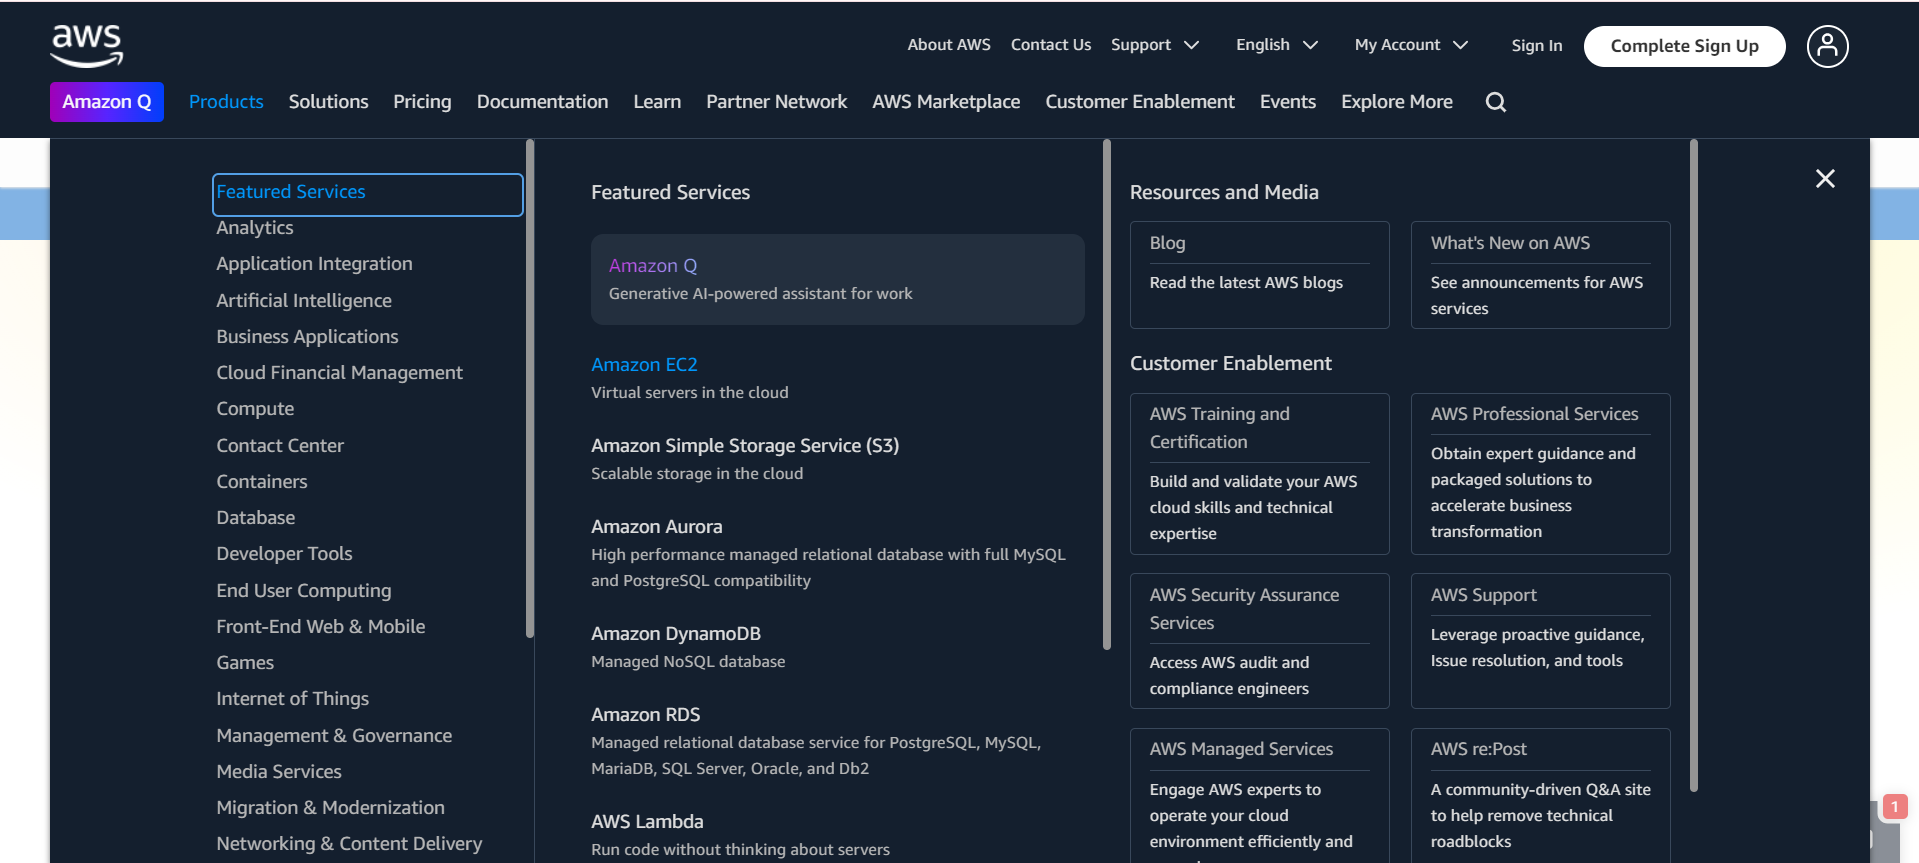Screen dimensions: 1919x863
Task: Open AWS Managed Services card
Action: (x=1259, y=795)
